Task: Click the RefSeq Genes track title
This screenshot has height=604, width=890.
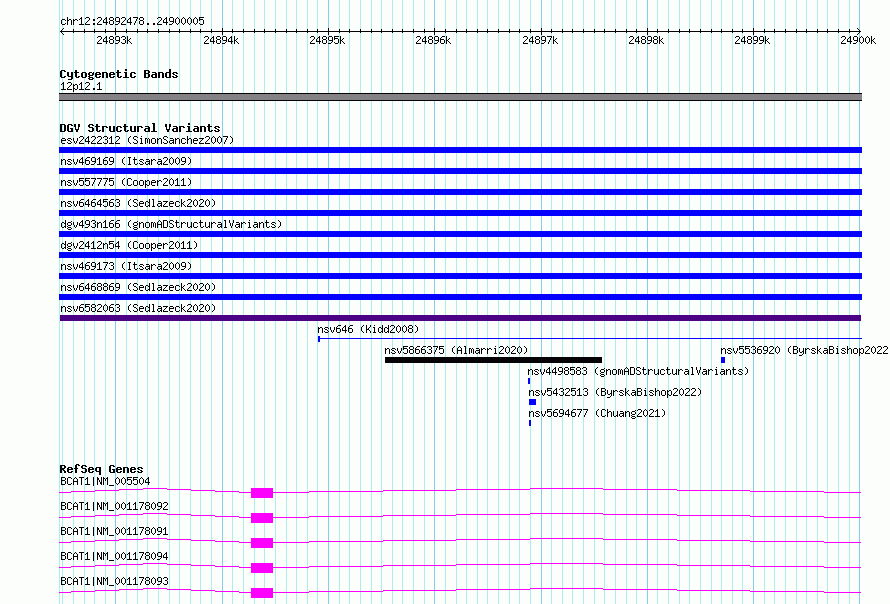Action: 101,469
